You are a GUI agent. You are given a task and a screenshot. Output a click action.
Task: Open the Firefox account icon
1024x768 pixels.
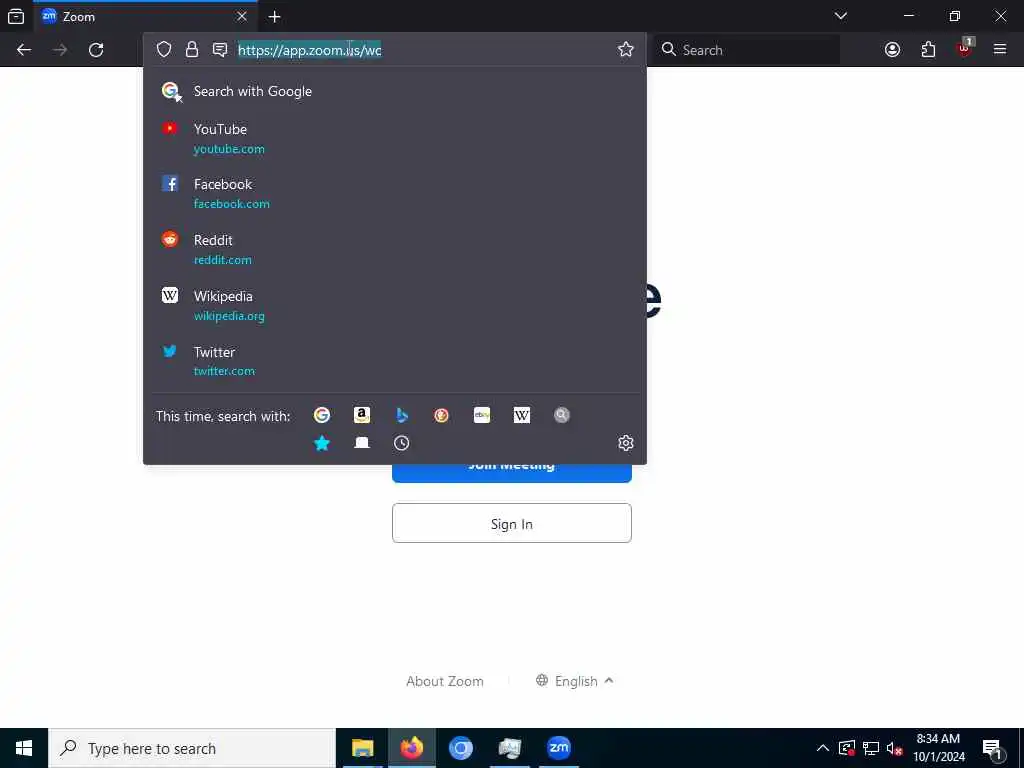tap(892, 50)
